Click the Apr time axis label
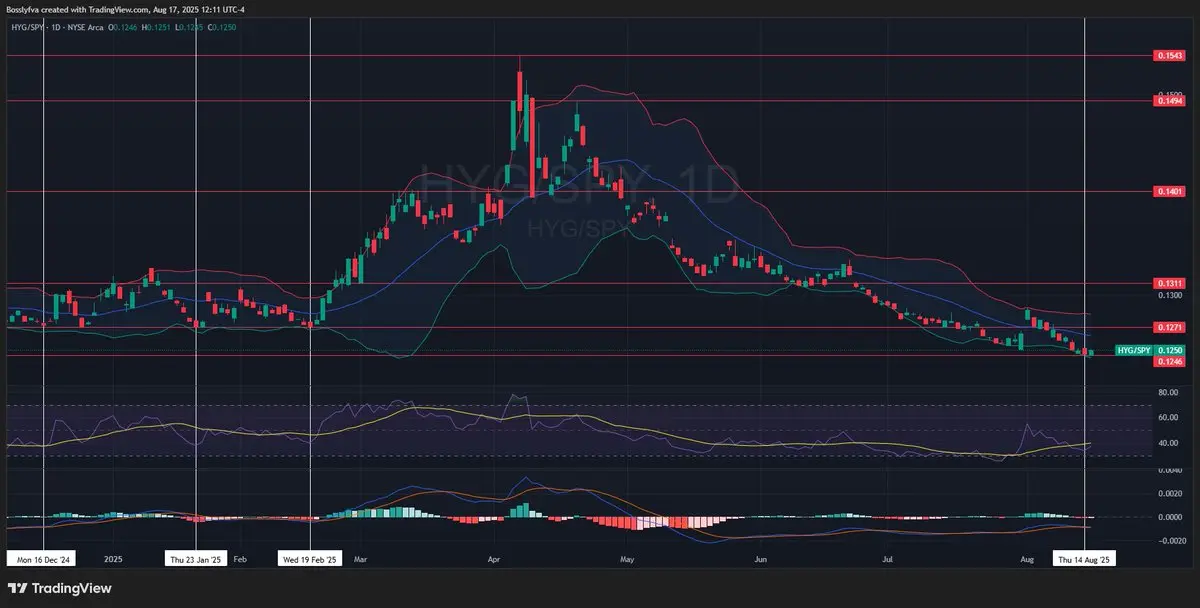Image resolution: width=1200 pixels, height=608 pixels. click(x=494, y=560)
